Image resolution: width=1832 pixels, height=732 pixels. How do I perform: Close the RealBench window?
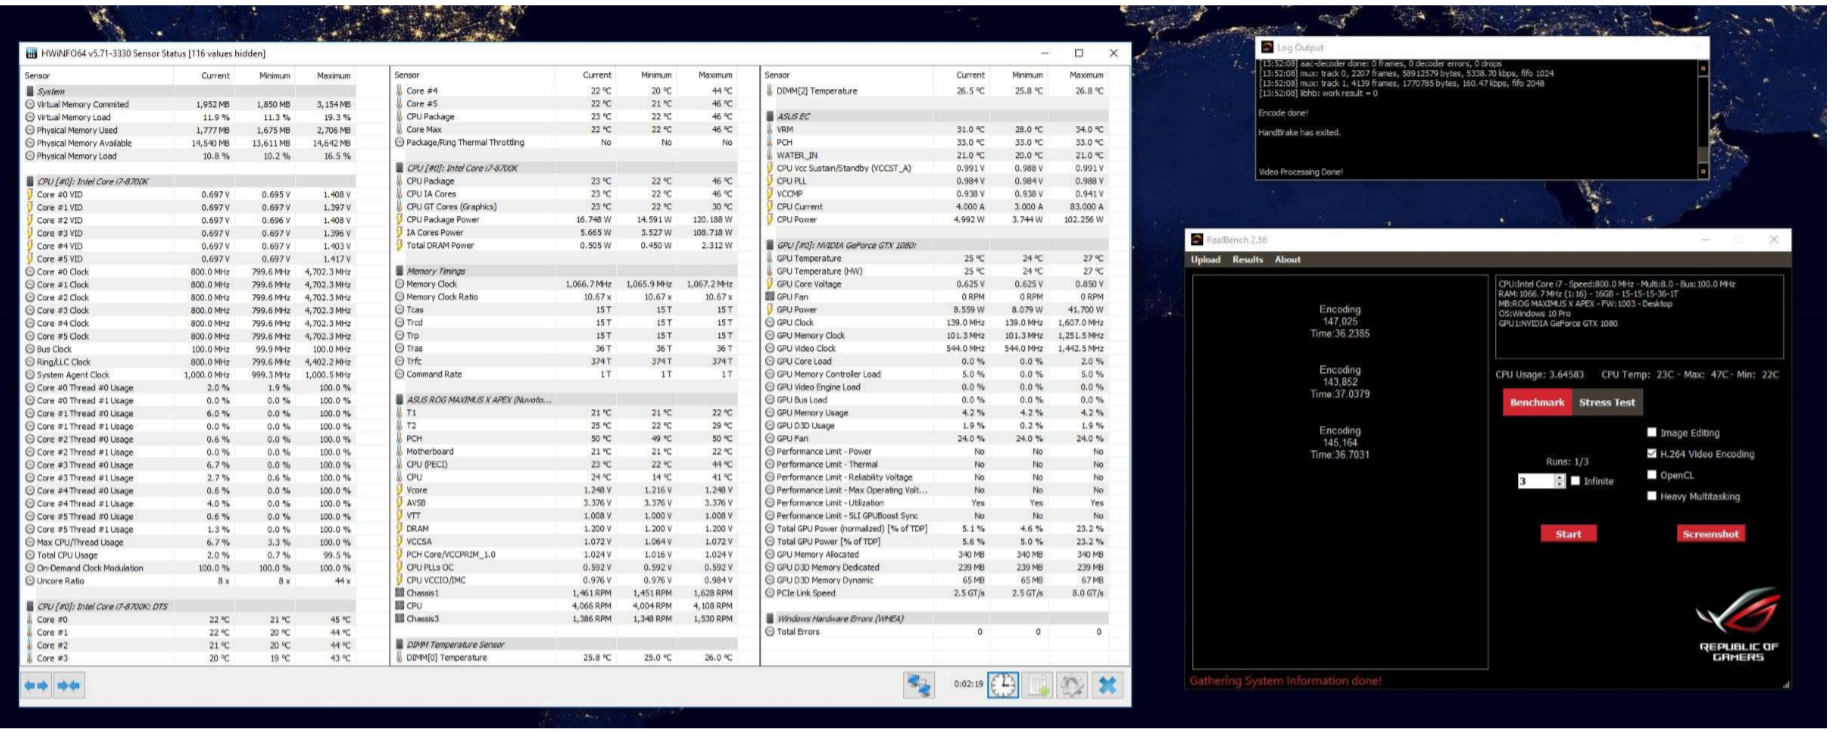[x=1773, y=240]
